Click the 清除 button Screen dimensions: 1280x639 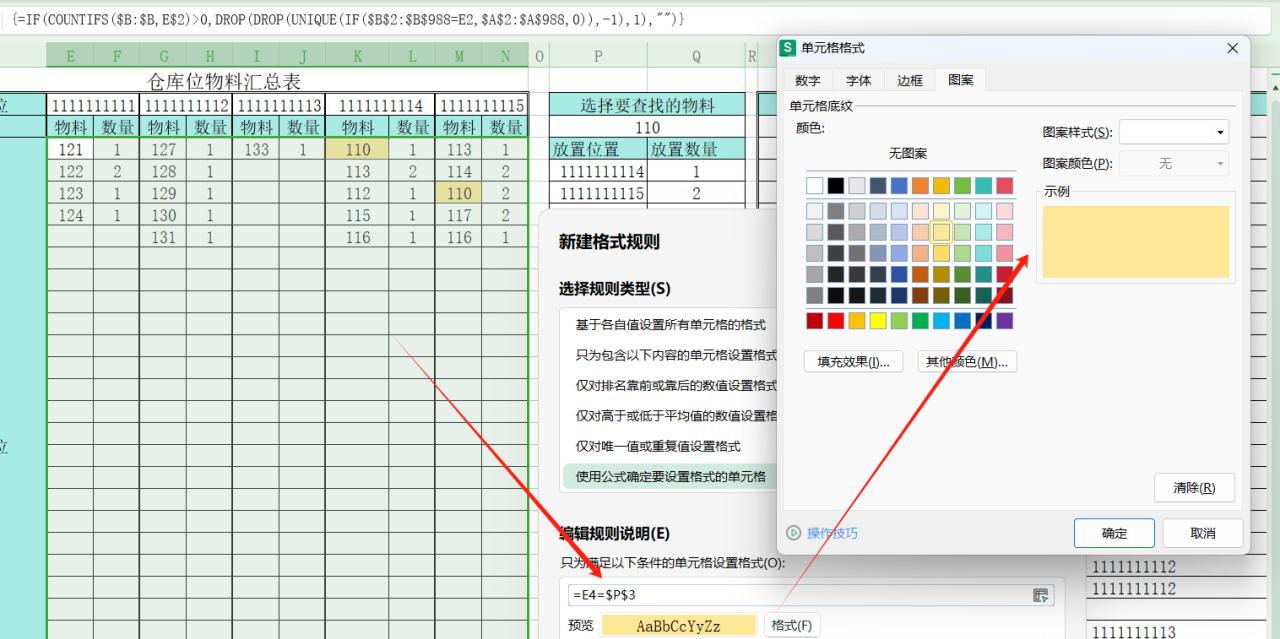[1194, 487]
